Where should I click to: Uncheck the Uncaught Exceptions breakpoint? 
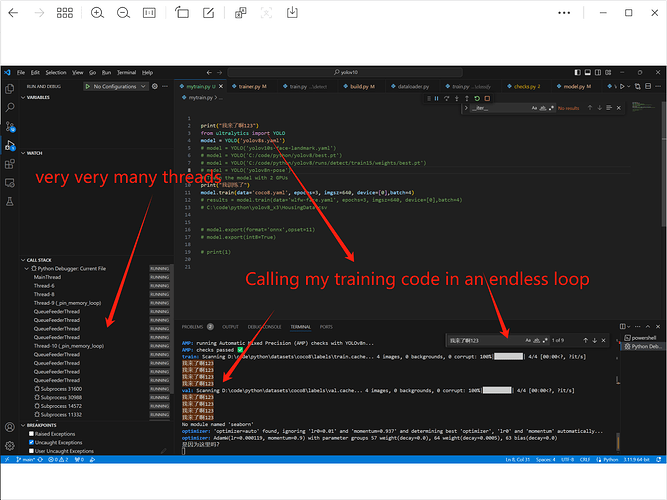[31, 442]
